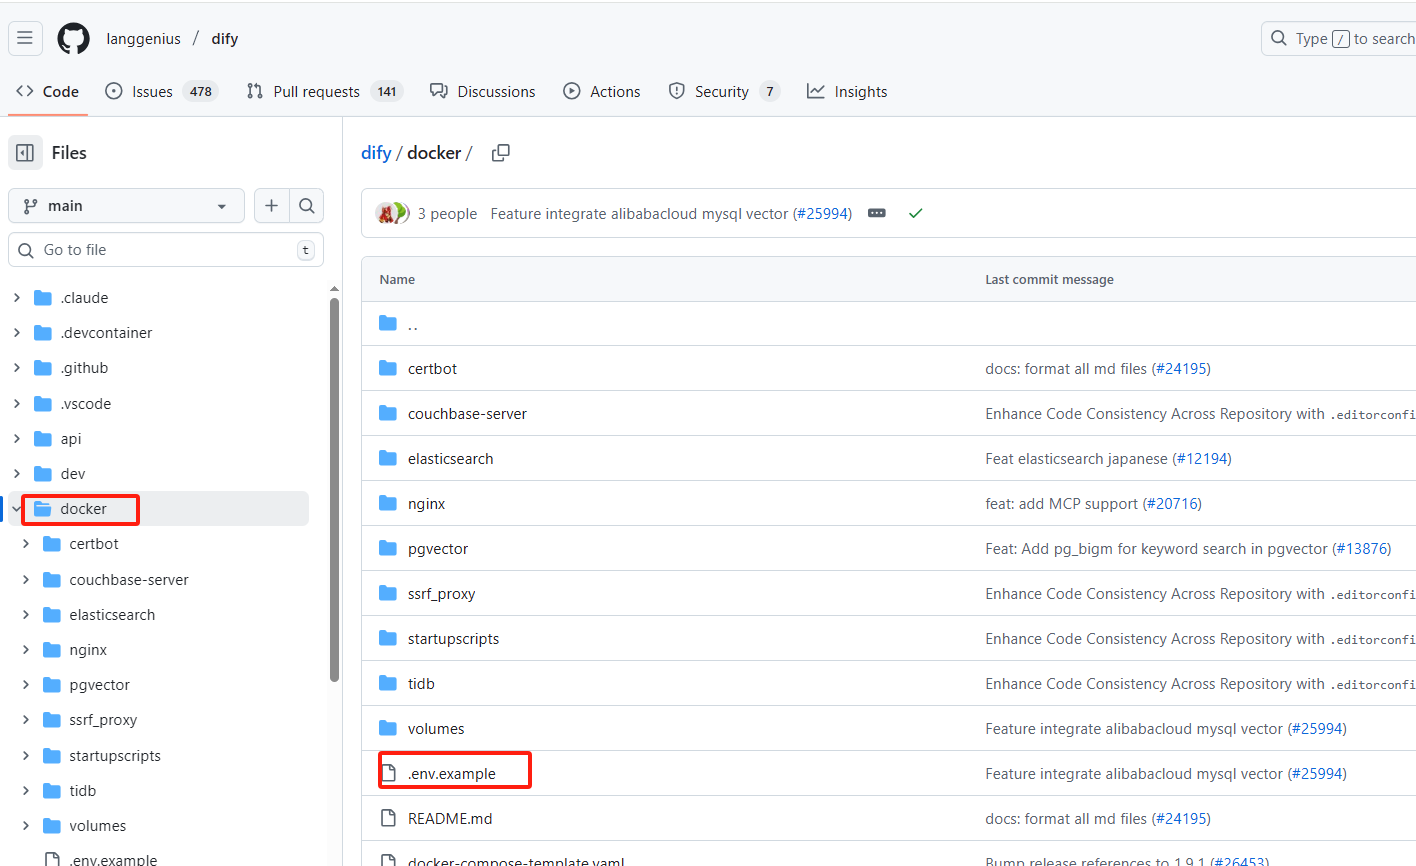This screenshot has width=1416, height=866.
Task: Switch to Pull requests tab
Action: pos(324,91)
